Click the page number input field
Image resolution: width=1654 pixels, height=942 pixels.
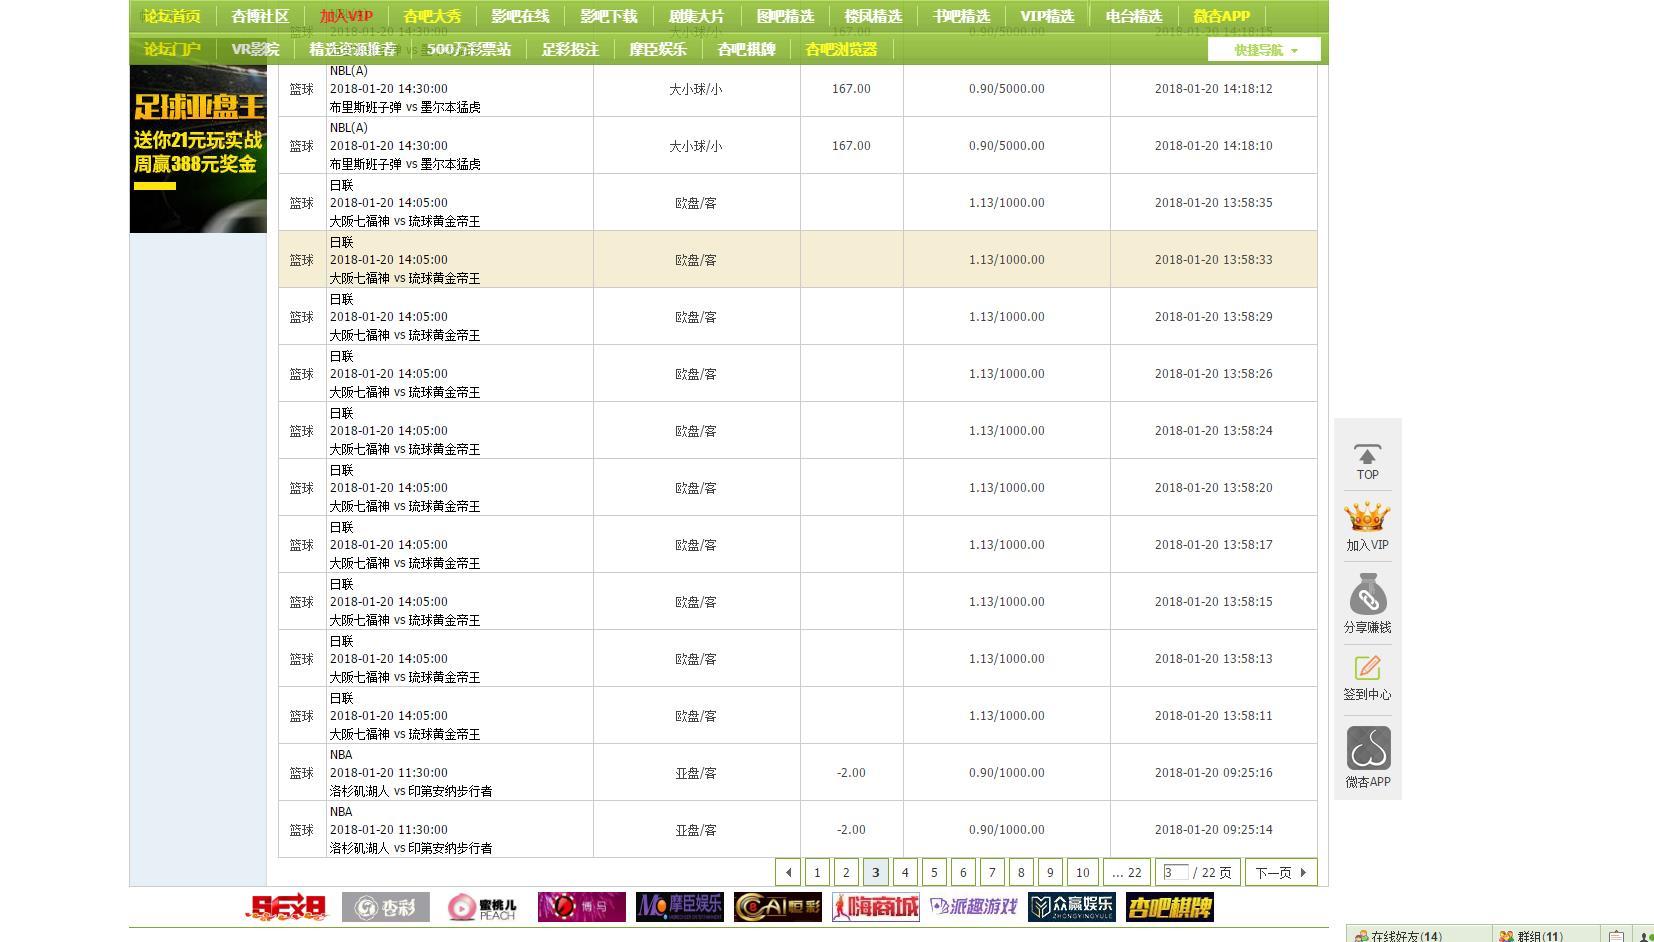(x=1175, y=872)
